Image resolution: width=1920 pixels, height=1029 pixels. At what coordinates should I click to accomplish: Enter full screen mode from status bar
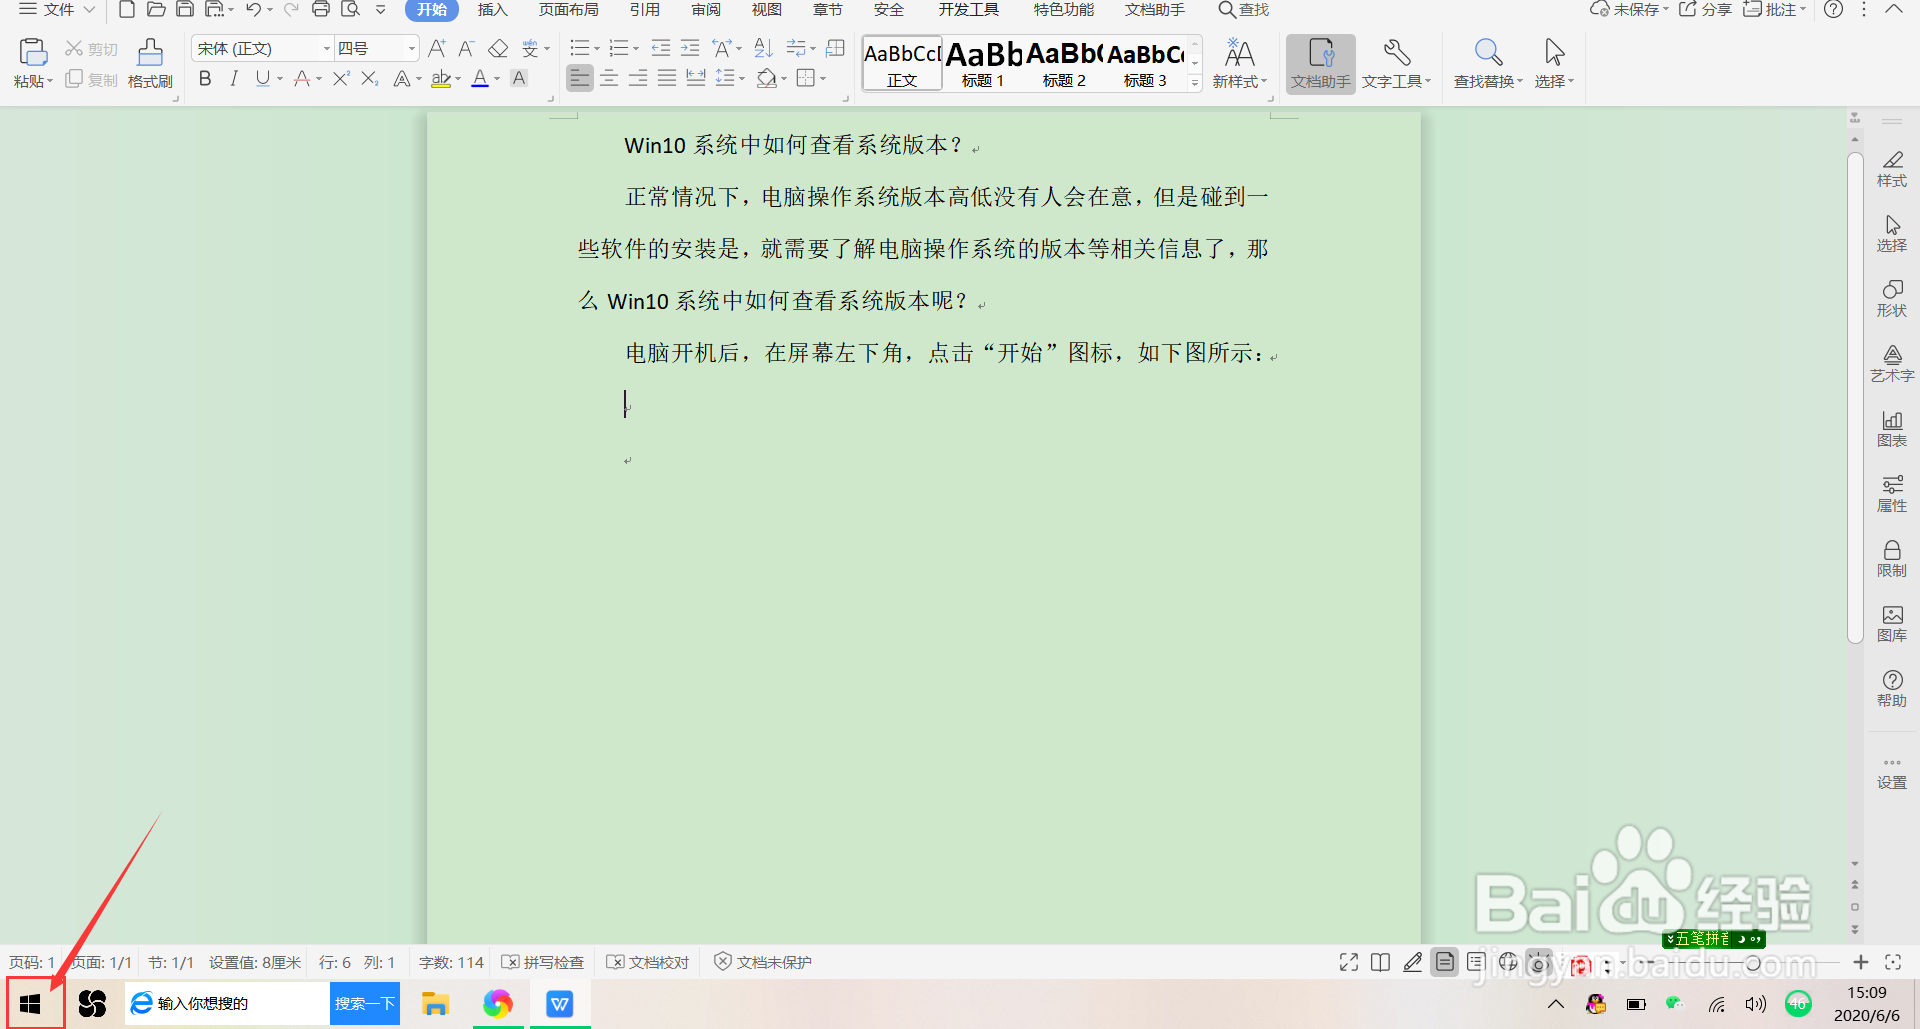(x=1348, y=961)
